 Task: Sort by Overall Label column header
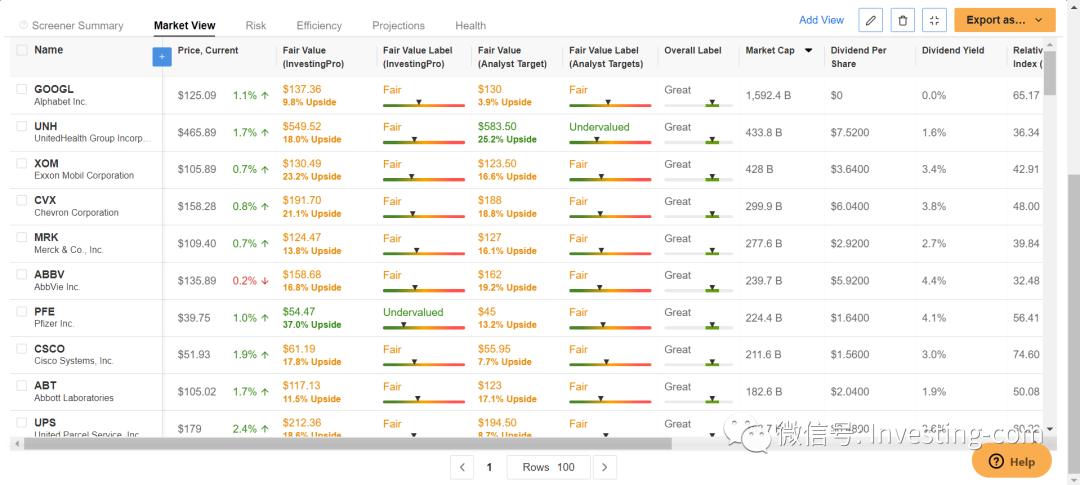[692, 50]
